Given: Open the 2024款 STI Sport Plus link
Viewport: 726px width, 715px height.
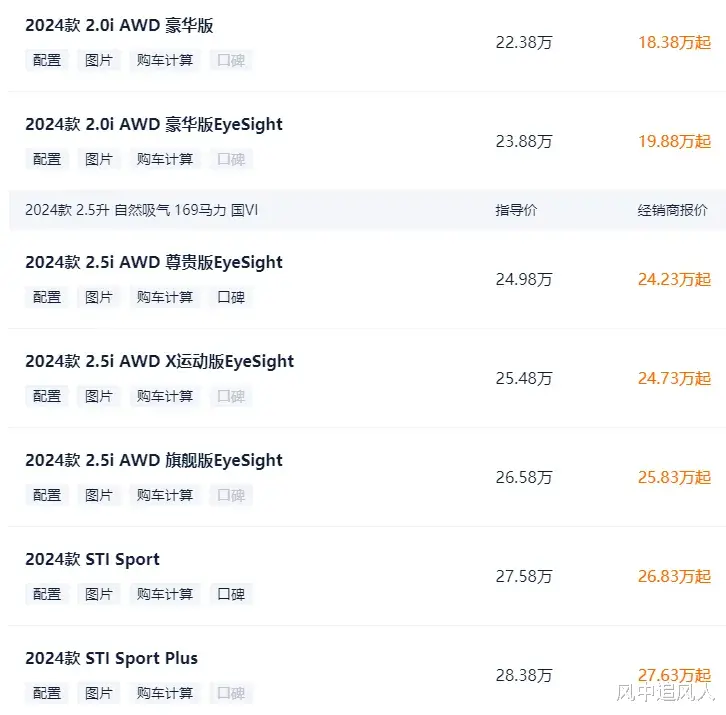Looking at the screenshot, I should tap(111, 658).
